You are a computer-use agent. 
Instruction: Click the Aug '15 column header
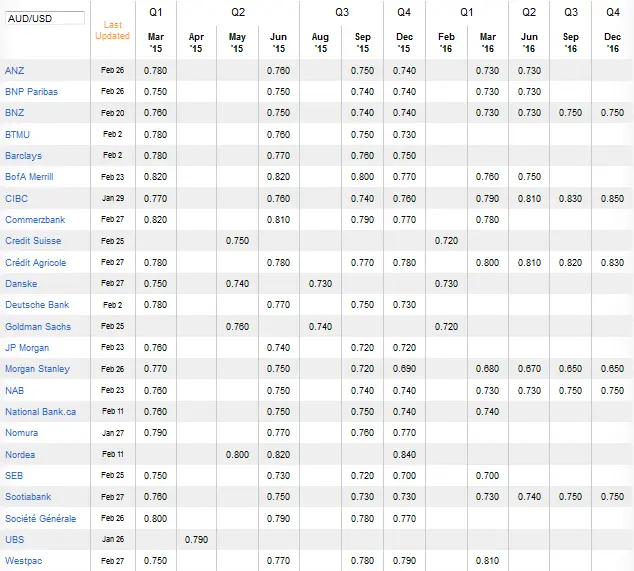click(x=320, y=43)
